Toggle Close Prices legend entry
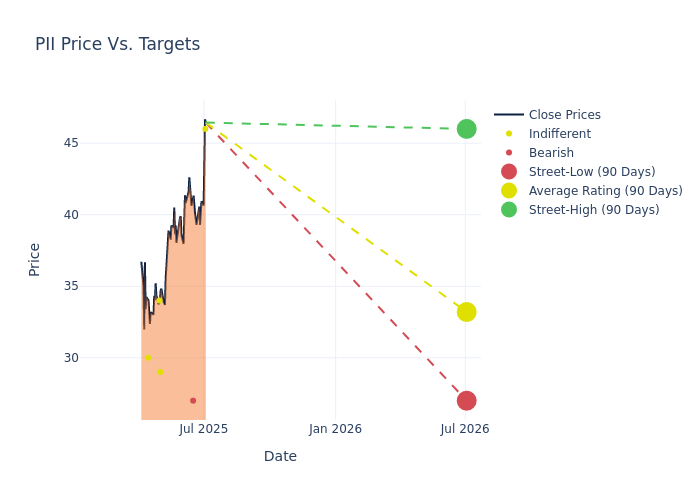 pos(564,115)
